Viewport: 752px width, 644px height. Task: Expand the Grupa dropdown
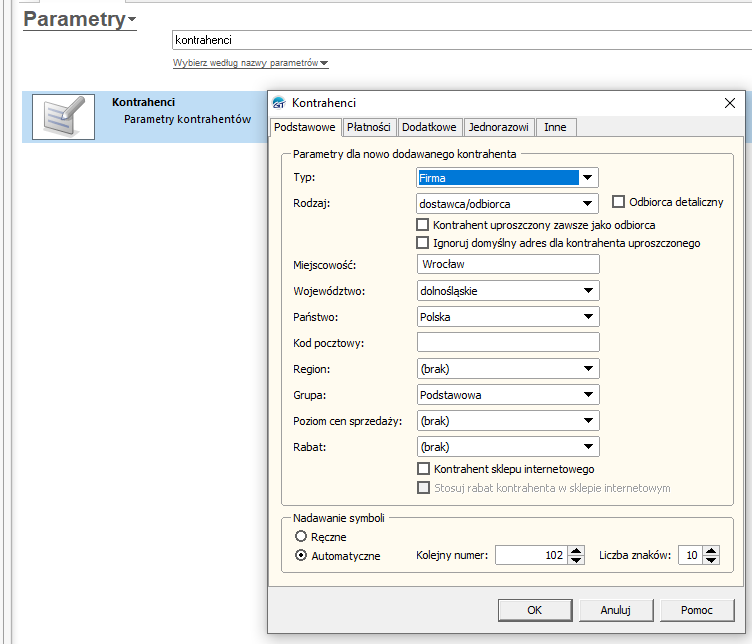588,395
